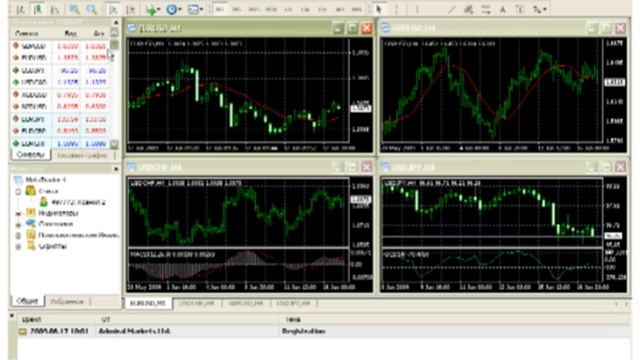Open the arrows objects tool
This screenshot has width=640, height=360.
click(537, 9)
